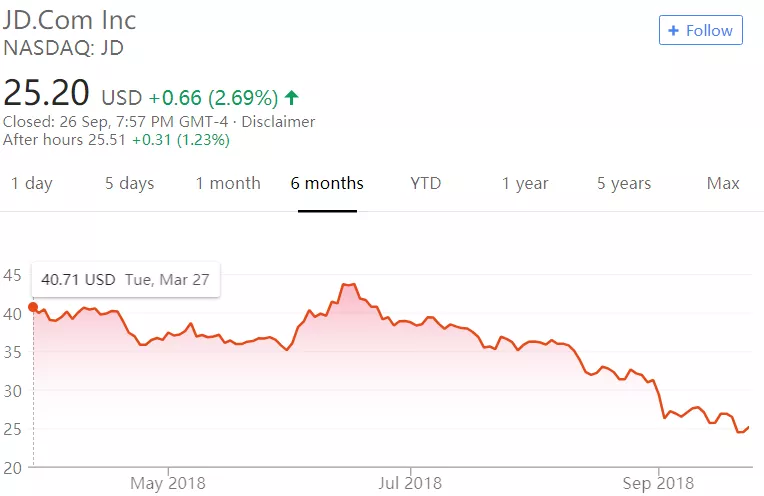Screen dimensions: 764x496
Task: Open the Max range tab
Action: 723,184
